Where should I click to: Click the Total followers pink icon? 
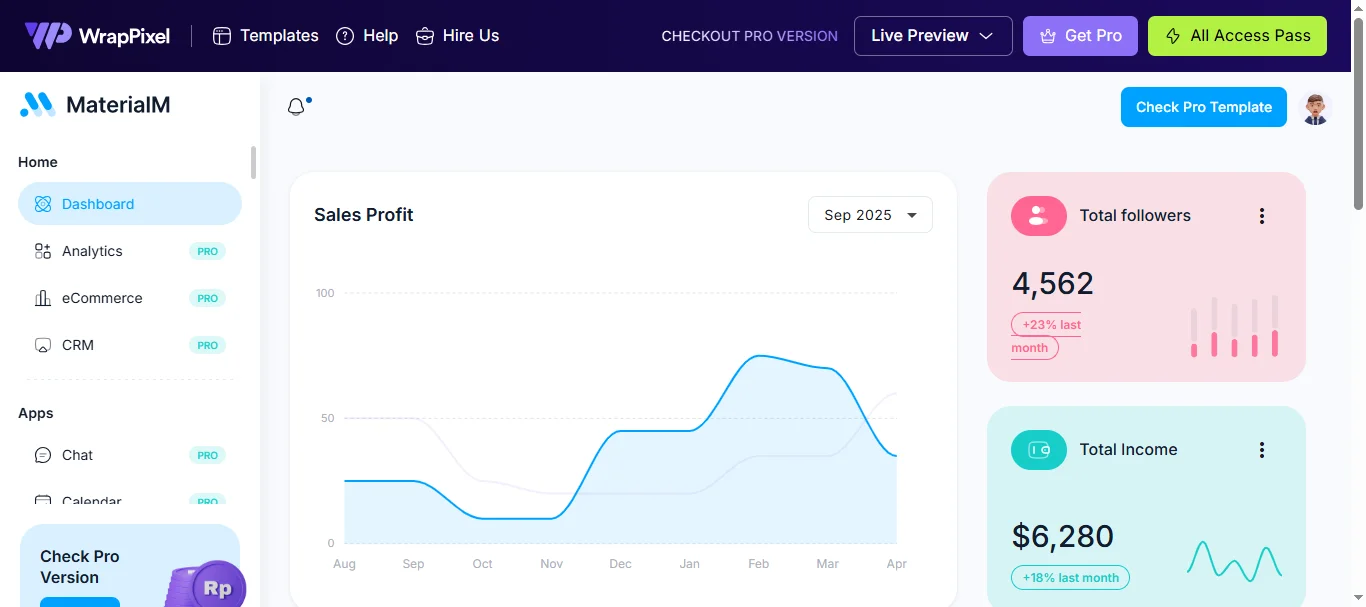tap(1038, 216)
